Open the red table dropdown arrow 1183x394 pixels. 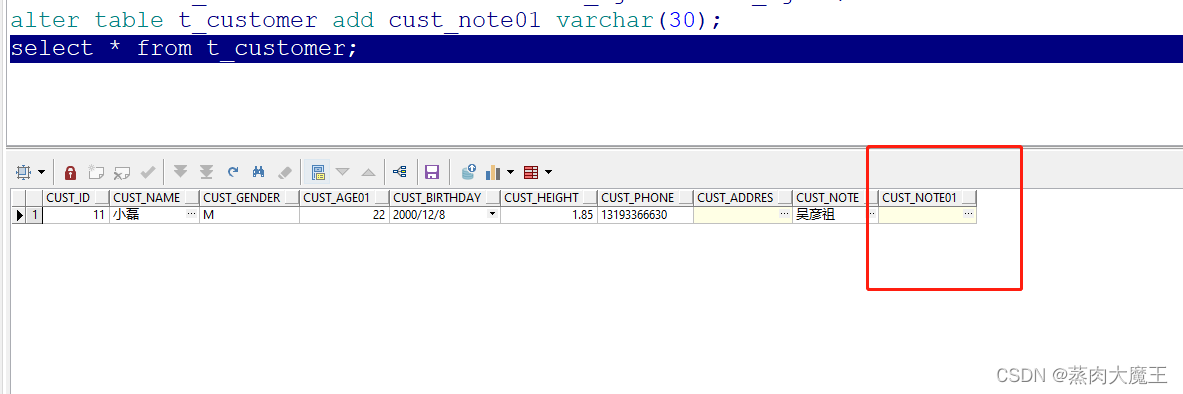pos(548,172)
